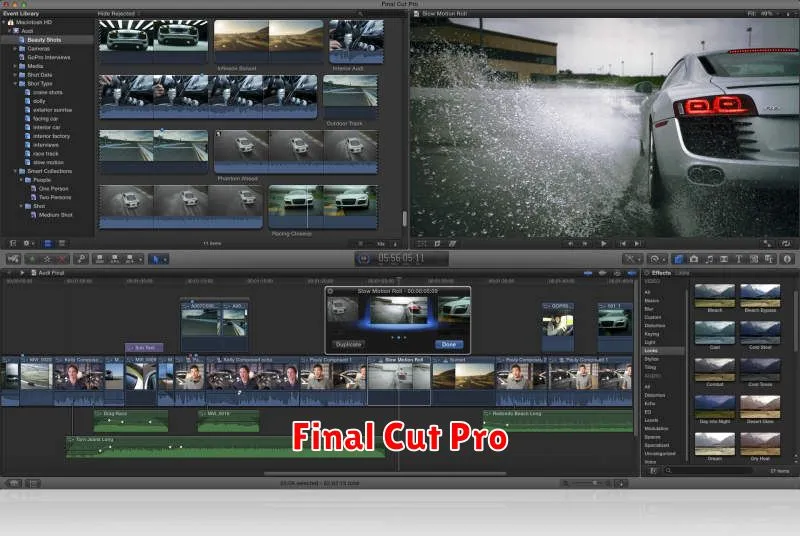Open the keyword editor key icon

(x=81, y=259)
